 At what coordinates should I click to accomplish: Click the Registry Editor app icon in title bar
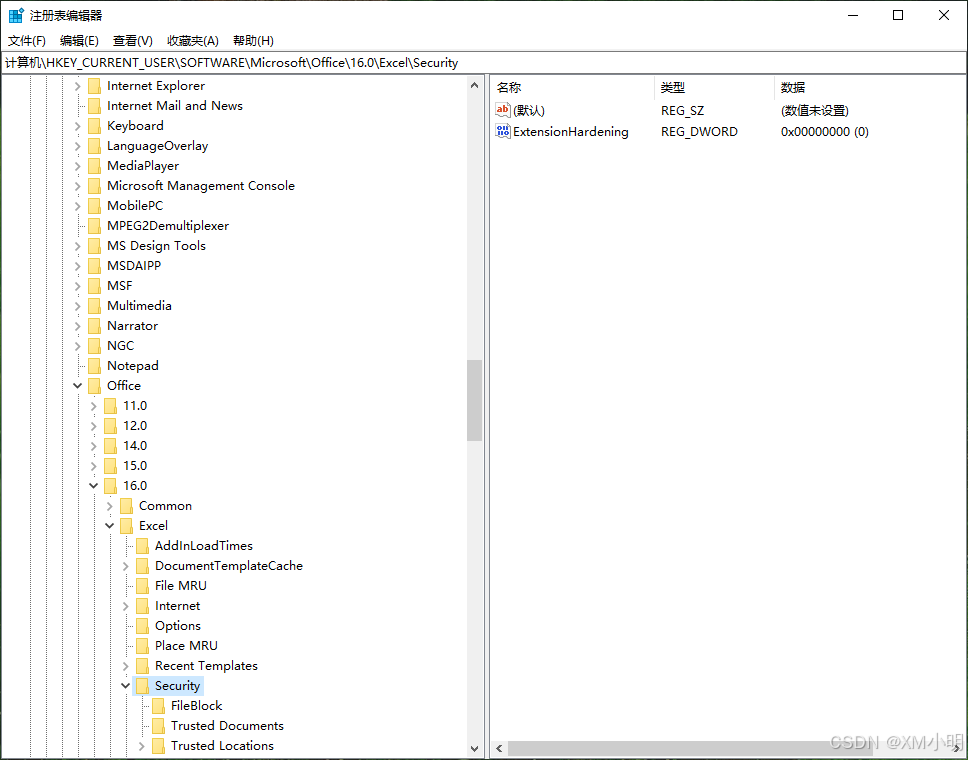pos(16,15)
